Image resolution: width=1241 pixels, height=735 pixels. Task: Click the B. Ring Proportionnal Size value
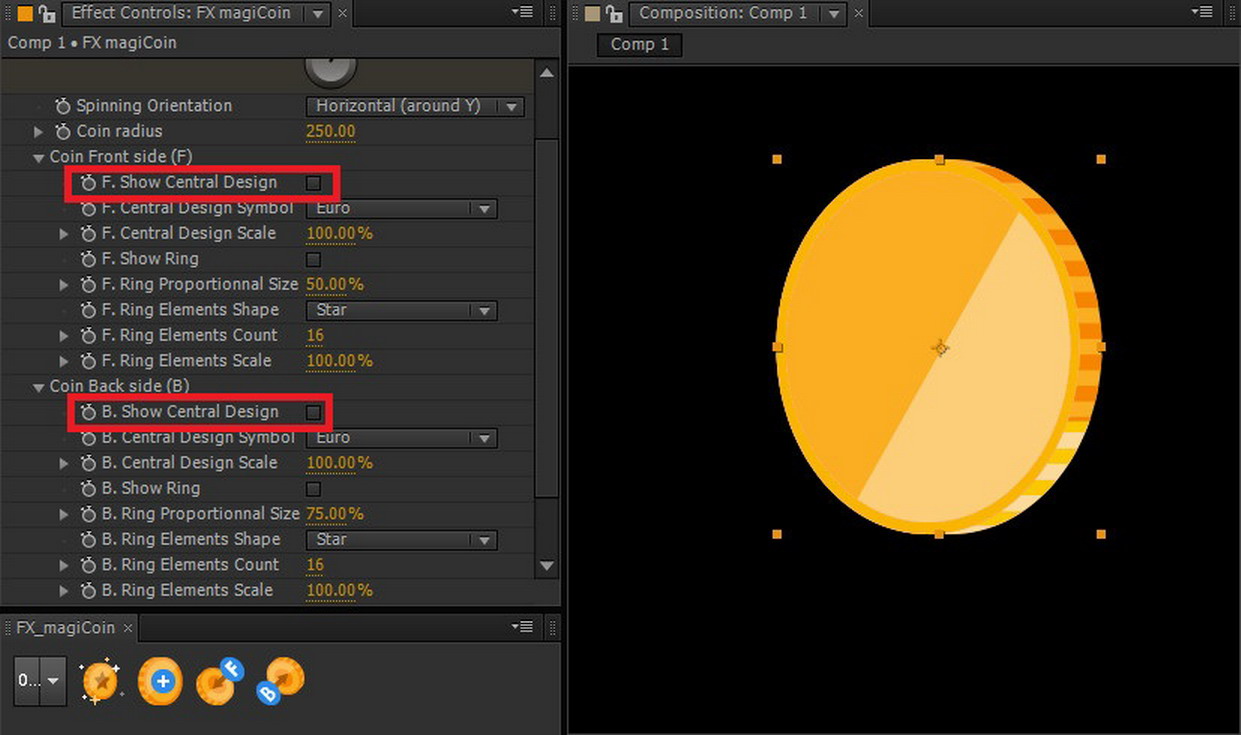(334, 513)
